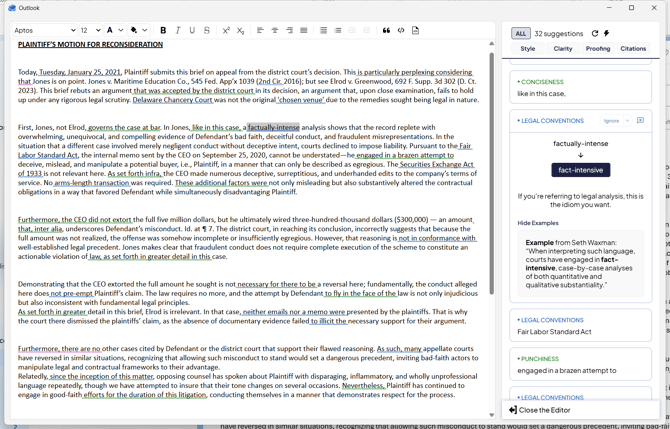Align text to the left
This screenshot has width=670, height=429.
tap(260, 30)
